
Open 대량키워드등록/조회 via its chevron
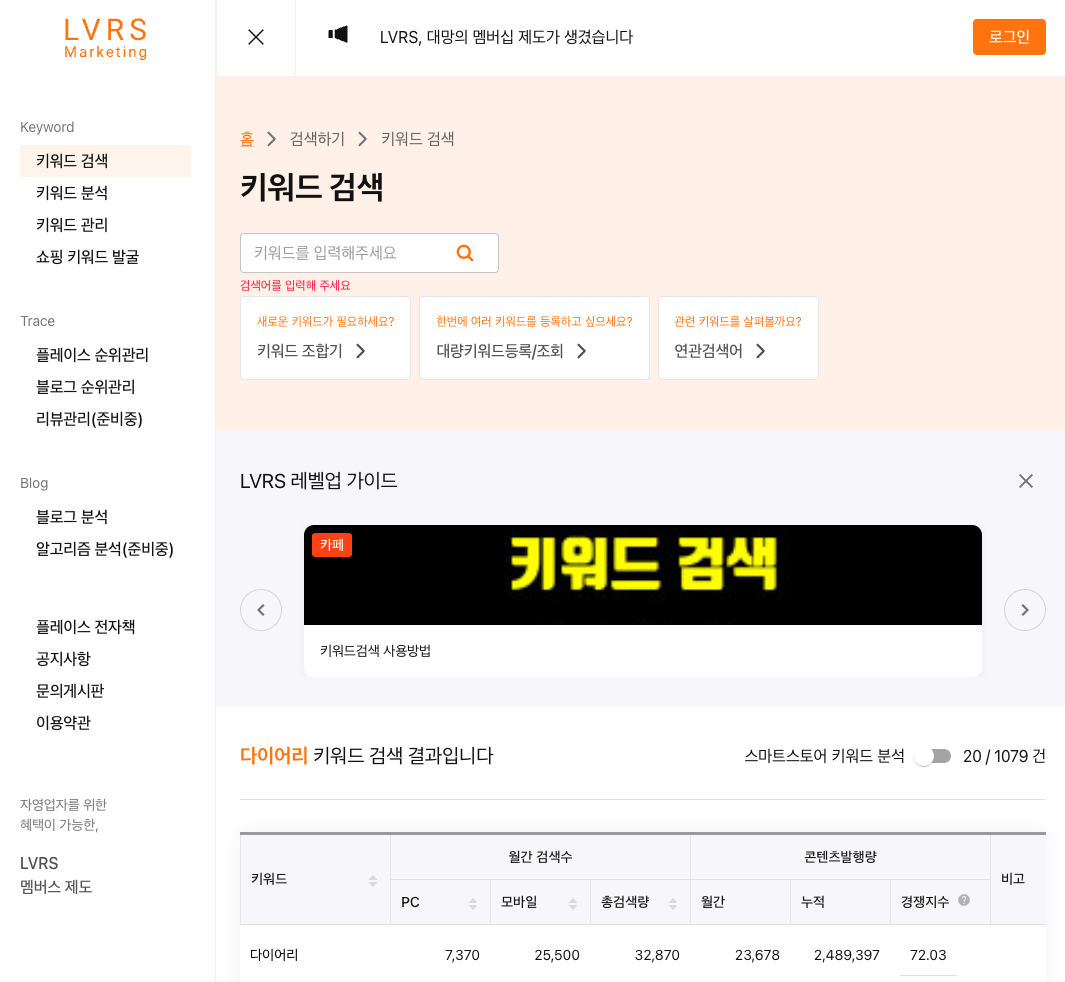click(x=581, y=352)
